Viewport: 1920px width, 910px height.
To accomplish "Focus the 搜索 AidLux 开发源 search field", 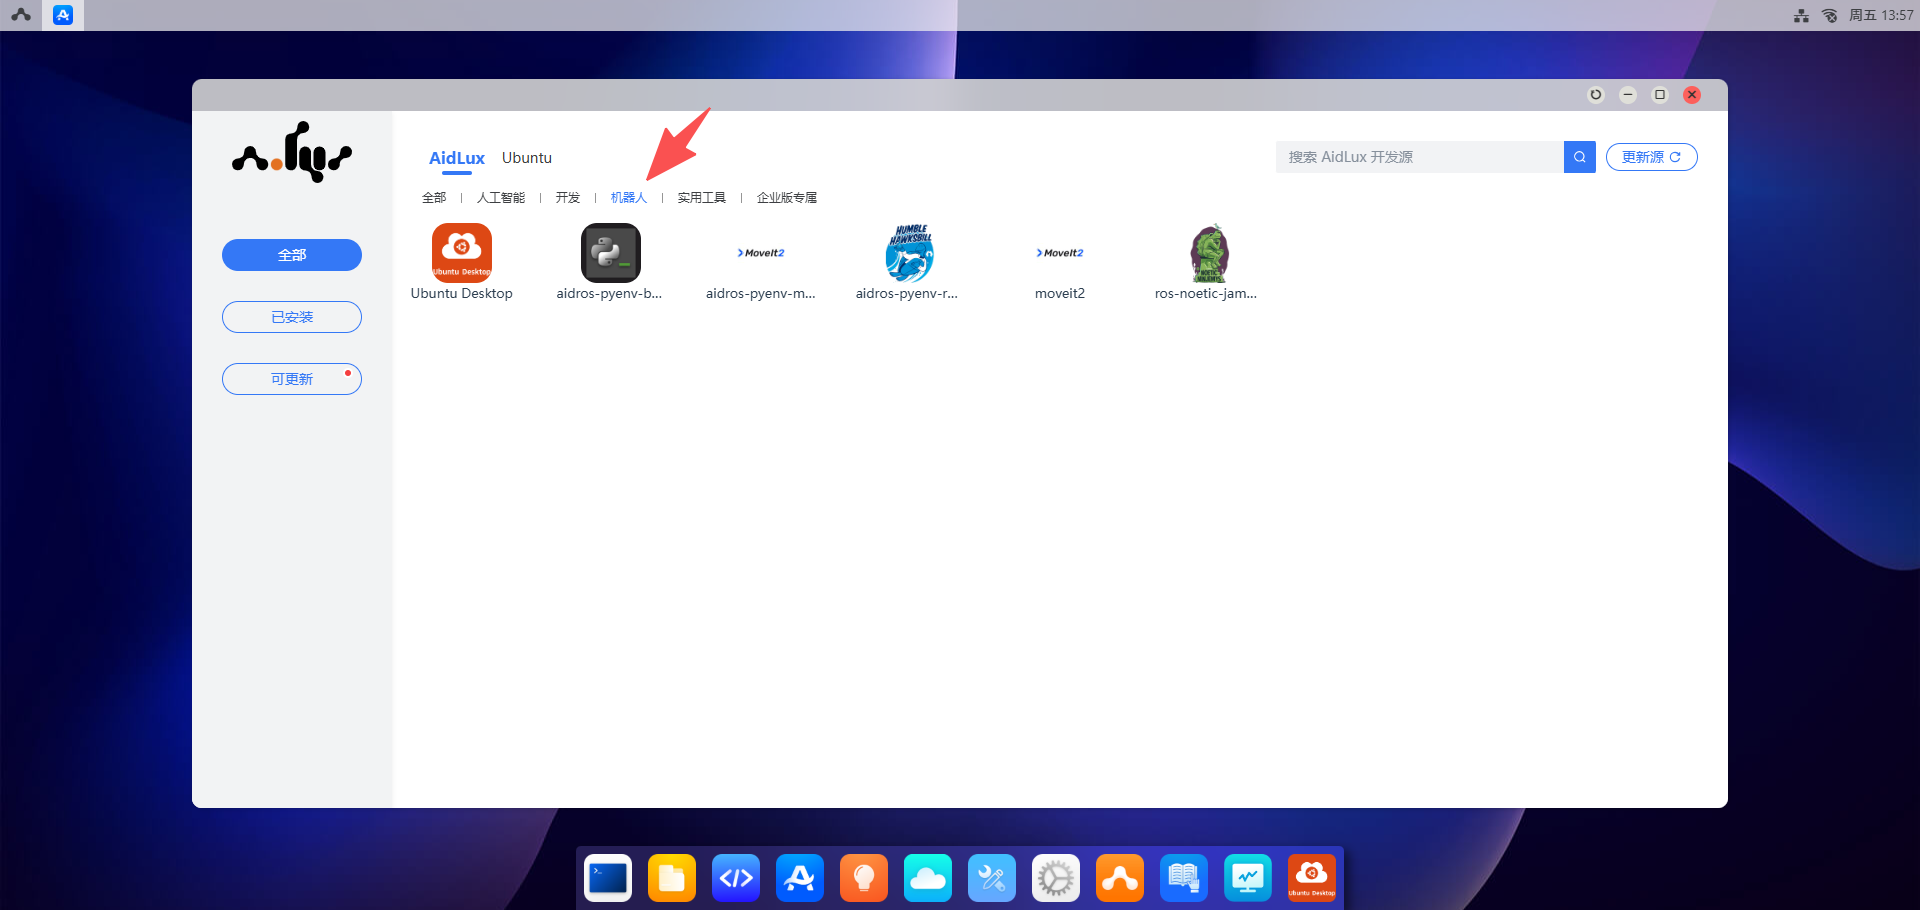I will pyautogui.click(x=1420, y=157).
